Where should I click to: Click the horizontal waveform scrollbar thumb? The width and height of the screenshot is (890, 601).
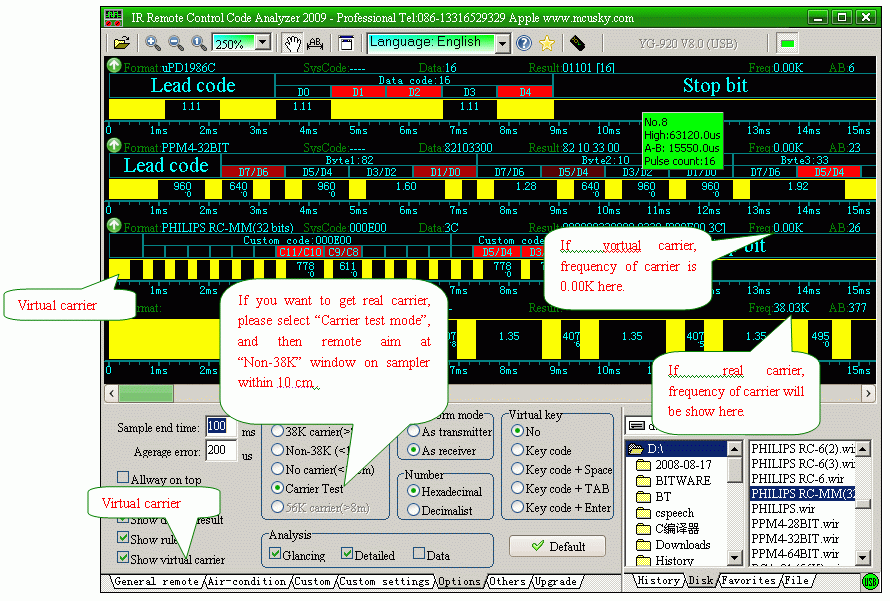click(x=146, y=393)
